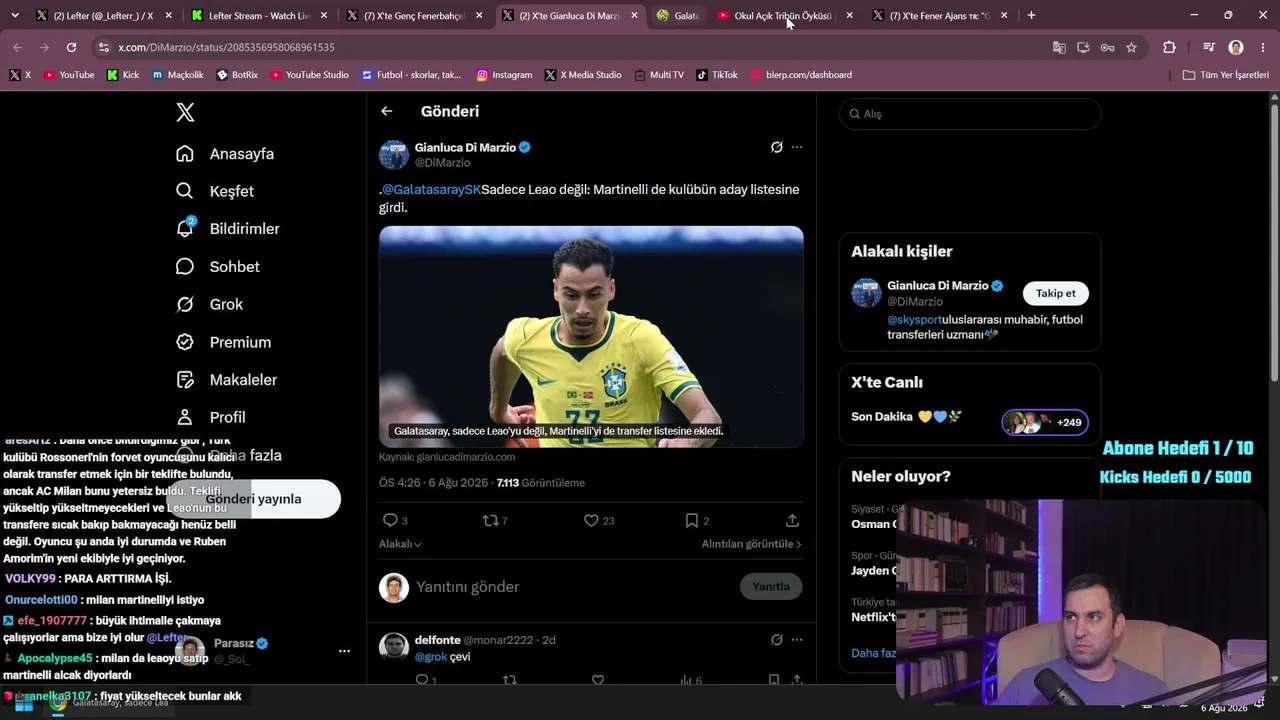Click the Takip et follow button
Image resolution: width=1280 pixels, height=720 pixels.
tap(1056, 293)
